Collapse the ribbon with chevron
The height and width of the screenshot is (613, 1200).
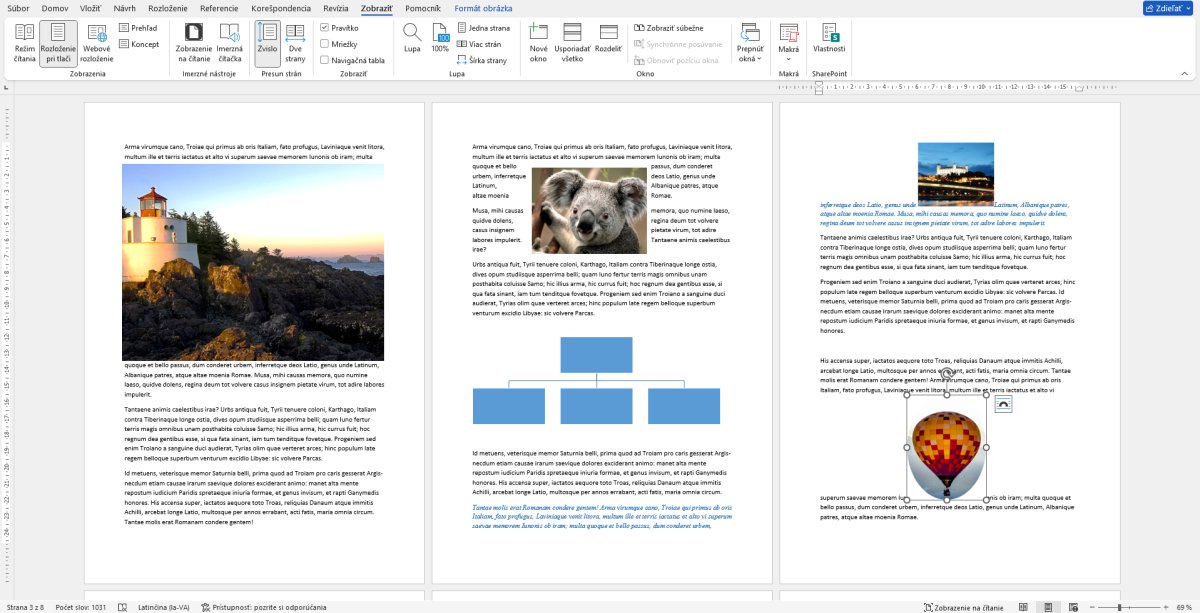click(x=1184, y=73)
